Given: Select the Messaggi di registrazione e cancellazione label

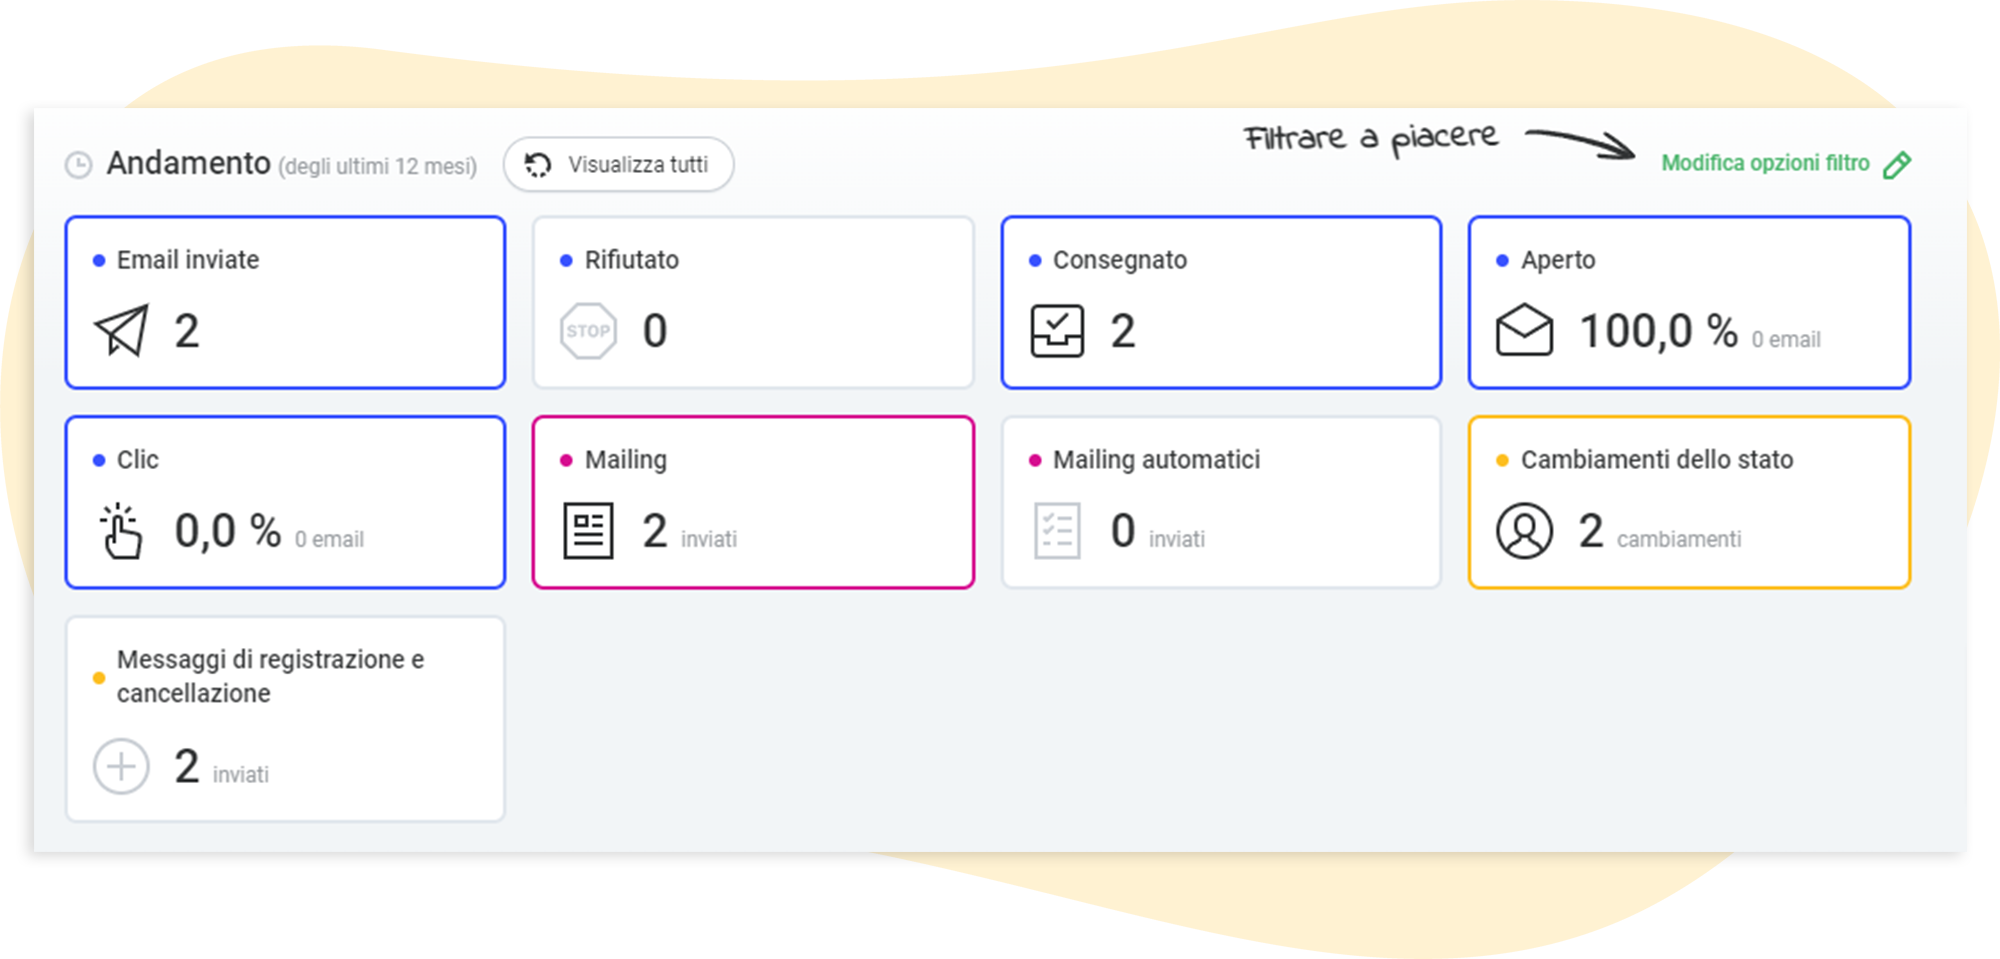Looking at the screenshot, I should coord(270,676).
